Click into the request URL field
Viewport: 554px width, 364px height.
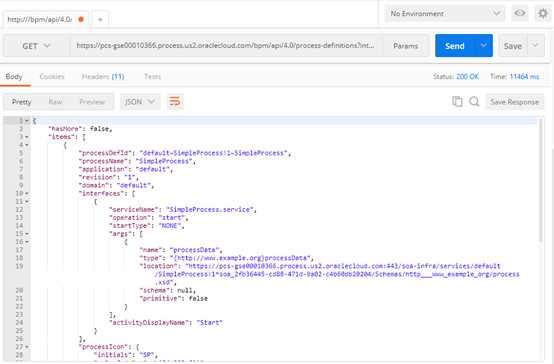[225, 46]
